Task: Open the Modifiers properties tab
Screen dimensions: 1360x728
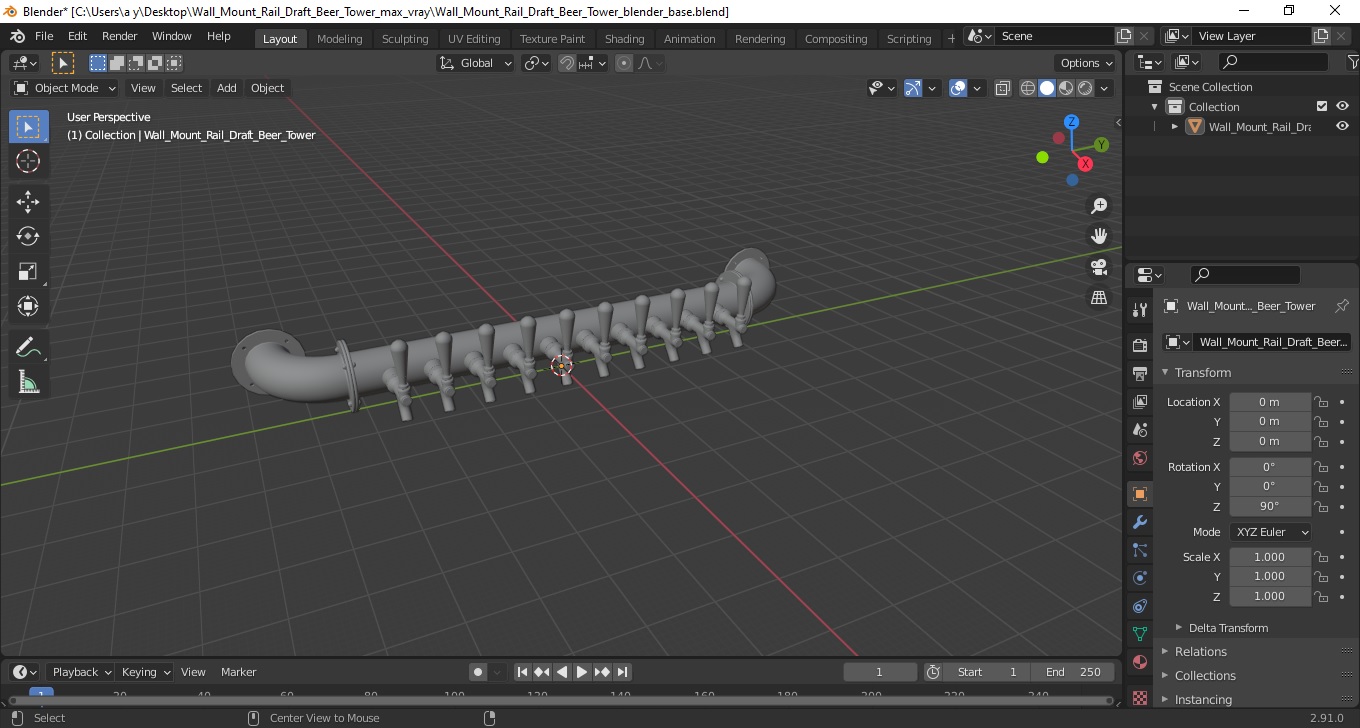Action: (x=1140, y=522)
